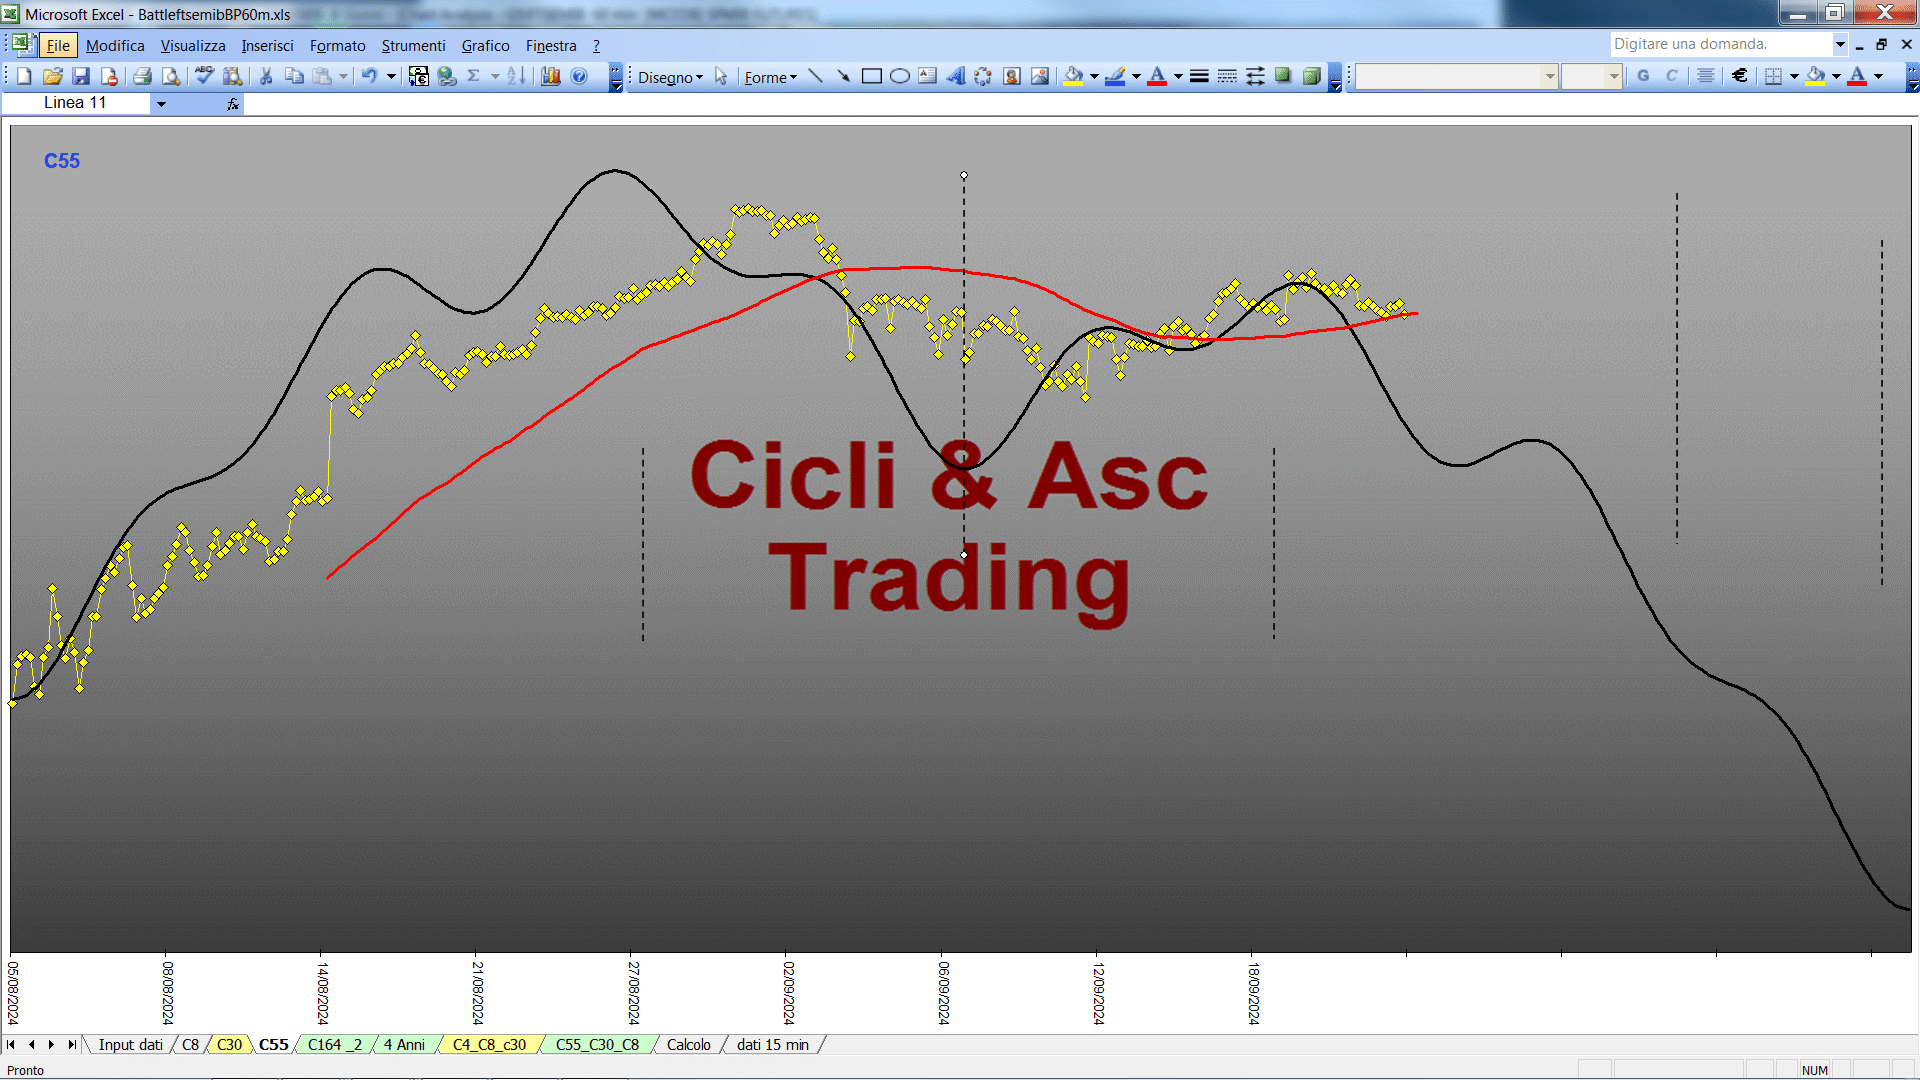Click the AutoSum sigma icon

pos(474,76)
